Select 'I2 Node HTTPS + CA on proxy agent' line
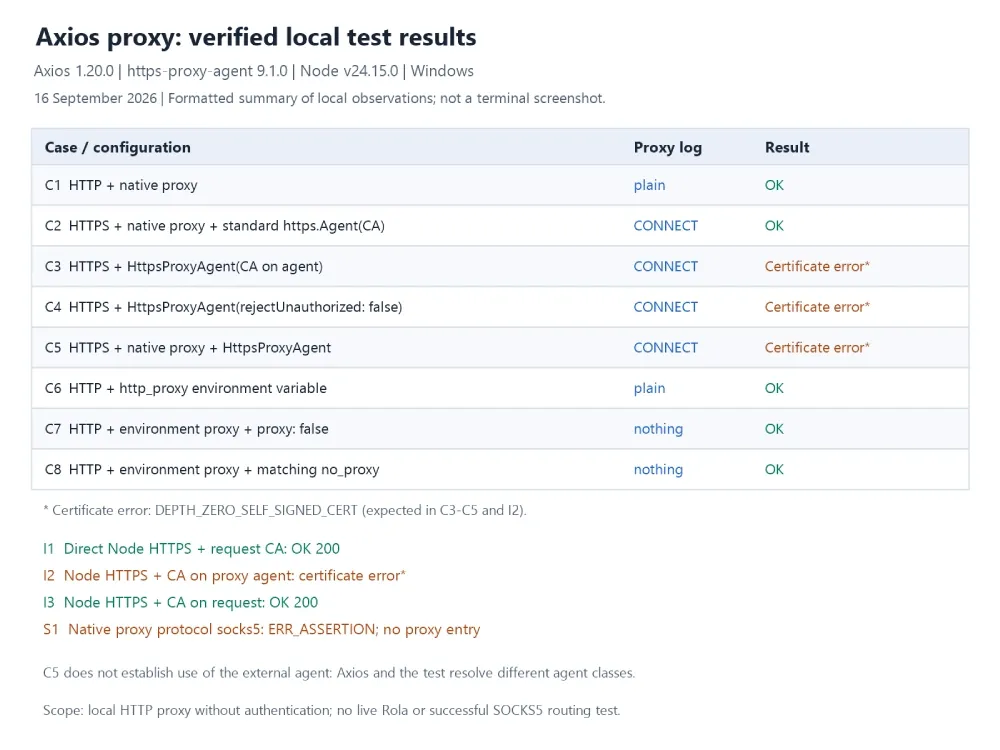Screen dimensions: 1000x750 (224, 576)
